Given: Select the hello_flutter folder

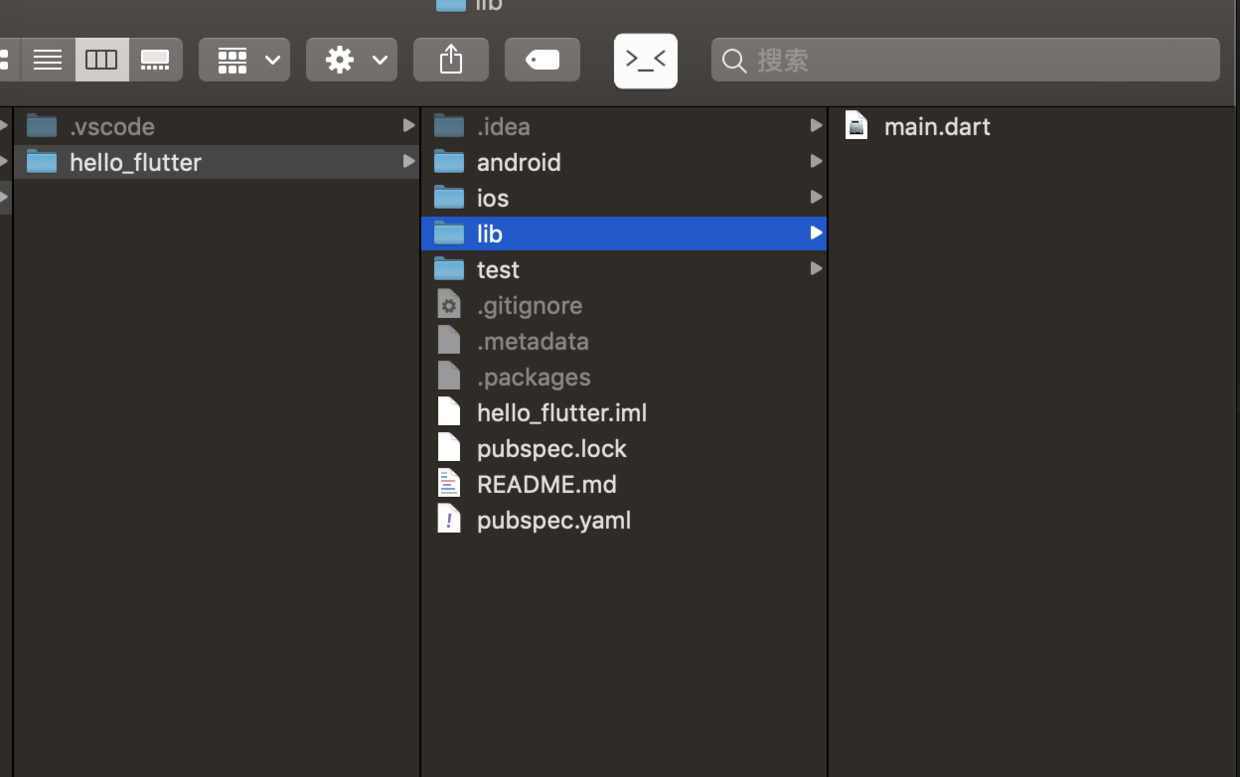Looking at the screenshot, I should [217, 162].
